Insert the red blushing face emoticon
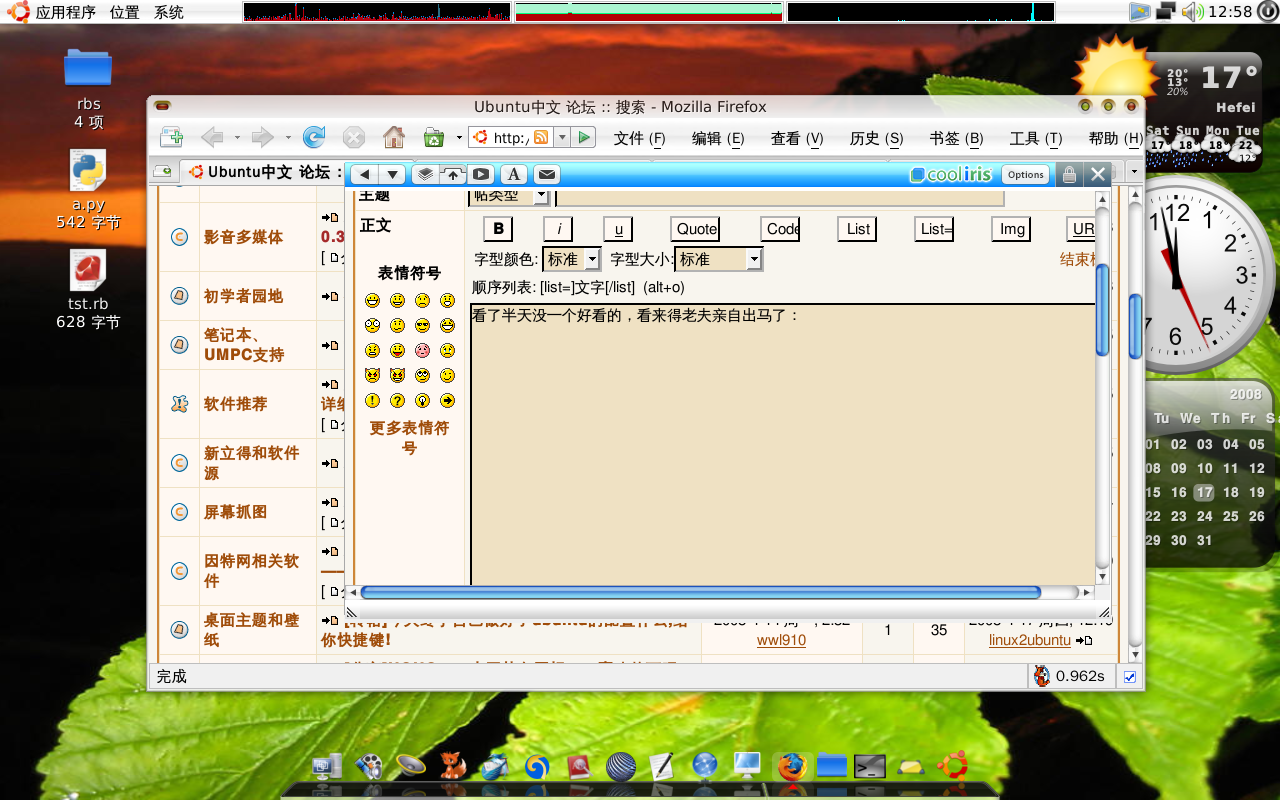 (x=422, y=350)
